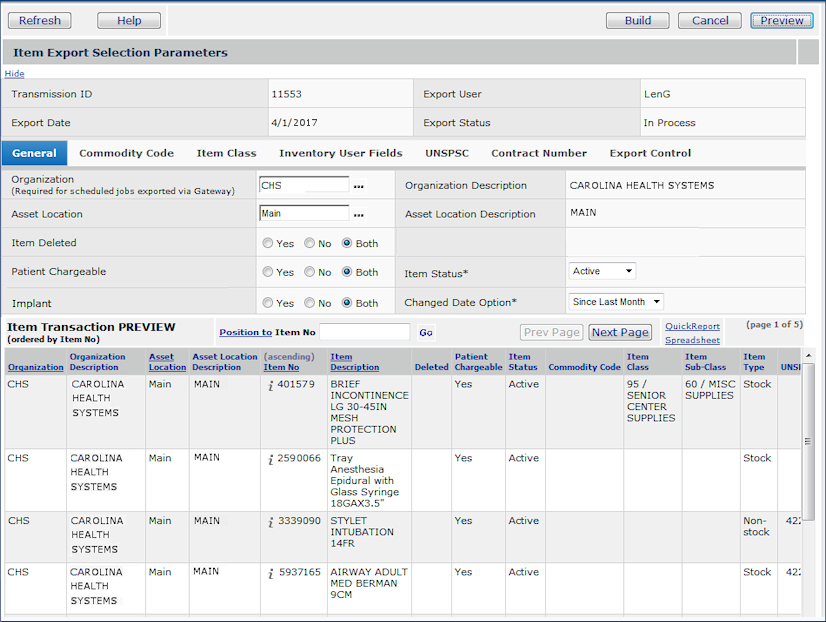
Task: Select Yes for Item Deleted
Action: [x=268, y=243]
